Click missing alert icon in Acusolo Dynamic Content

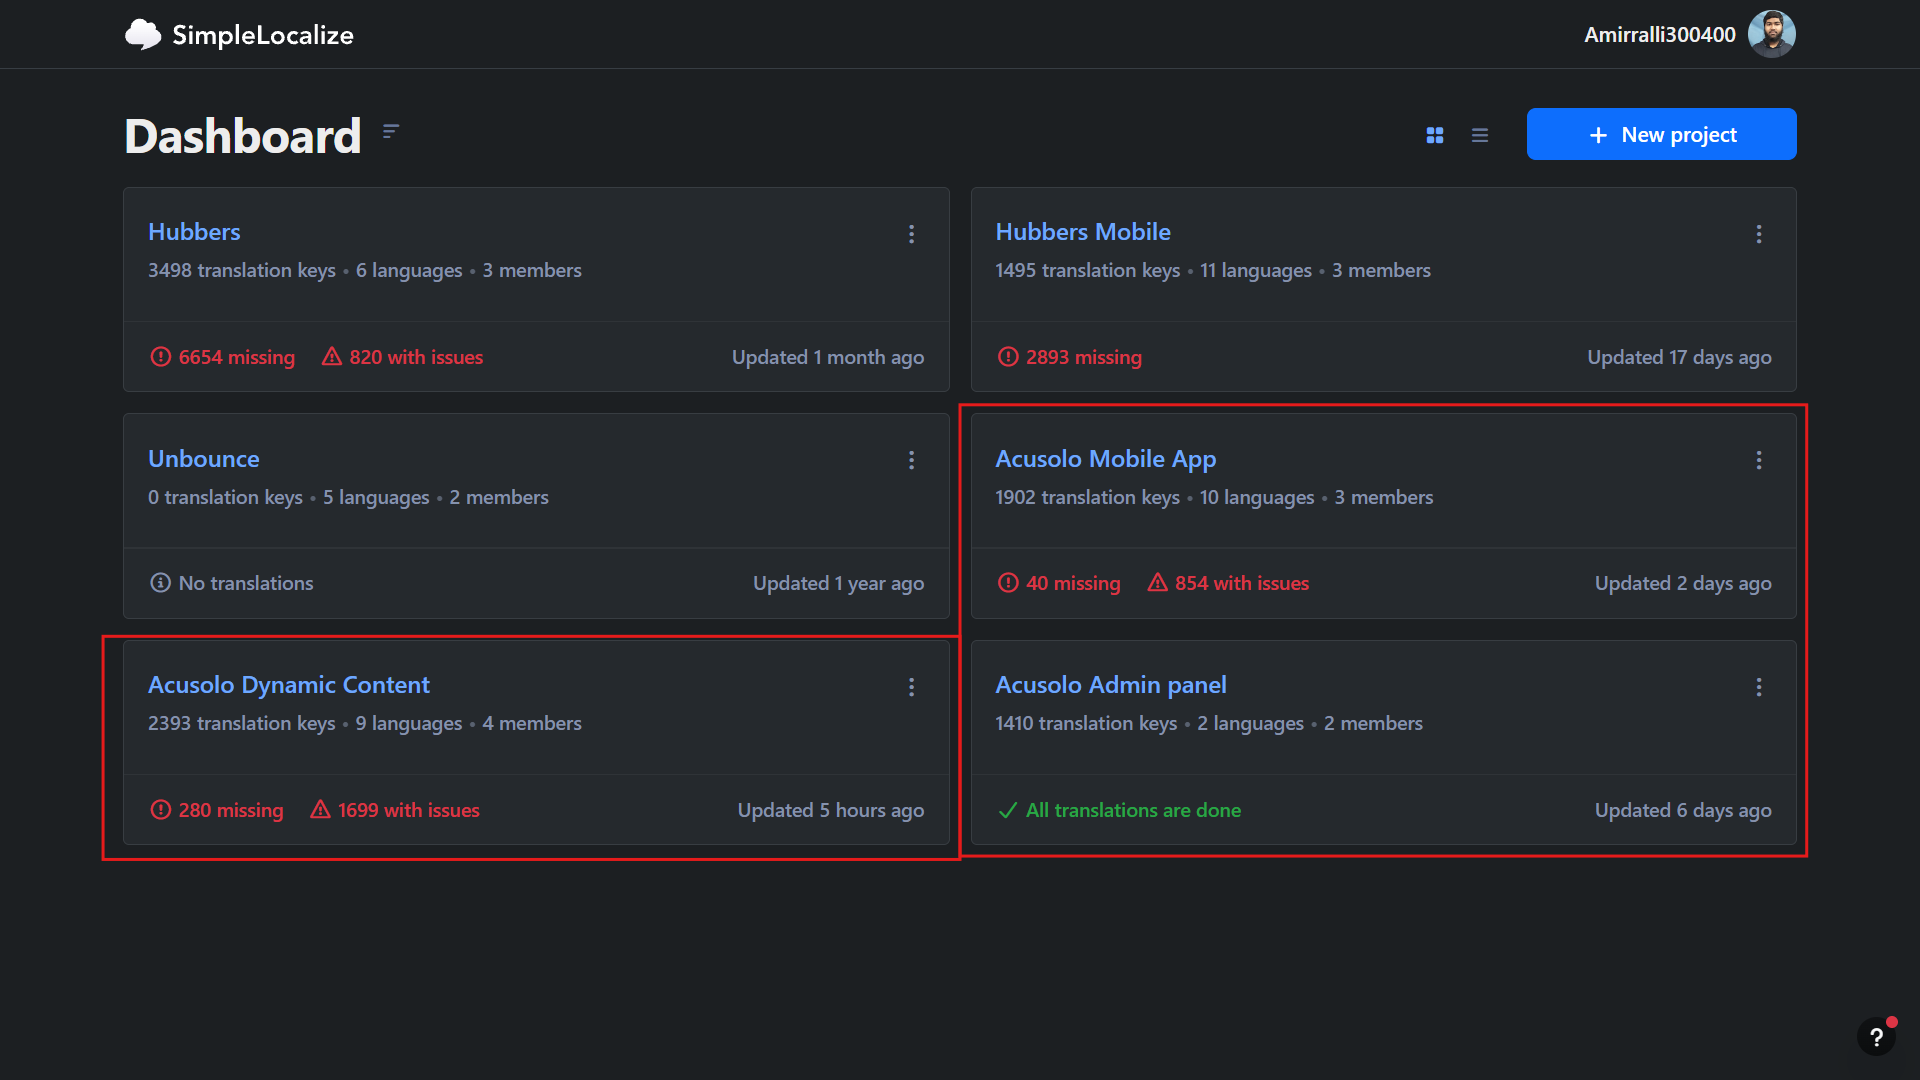(160, 810)
